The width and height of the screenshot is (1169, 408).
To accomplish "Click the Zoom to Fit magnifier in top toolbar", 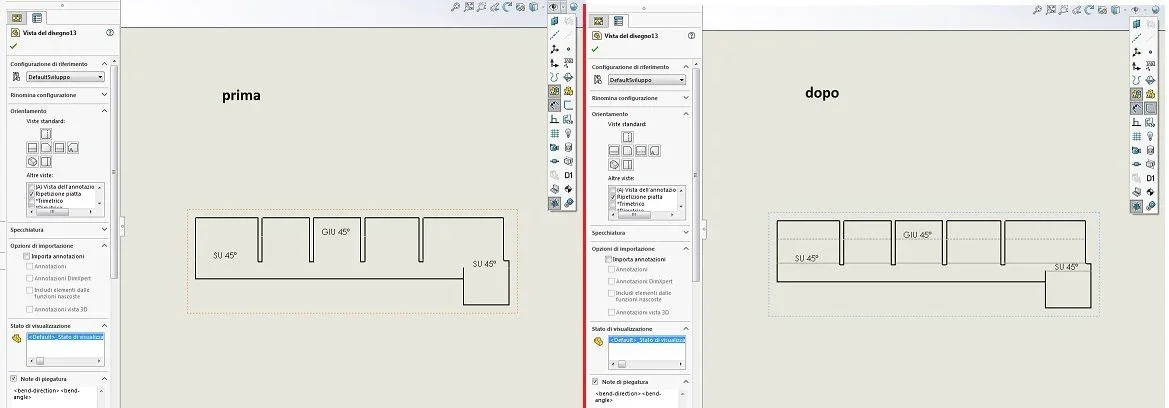I will 455,7.
